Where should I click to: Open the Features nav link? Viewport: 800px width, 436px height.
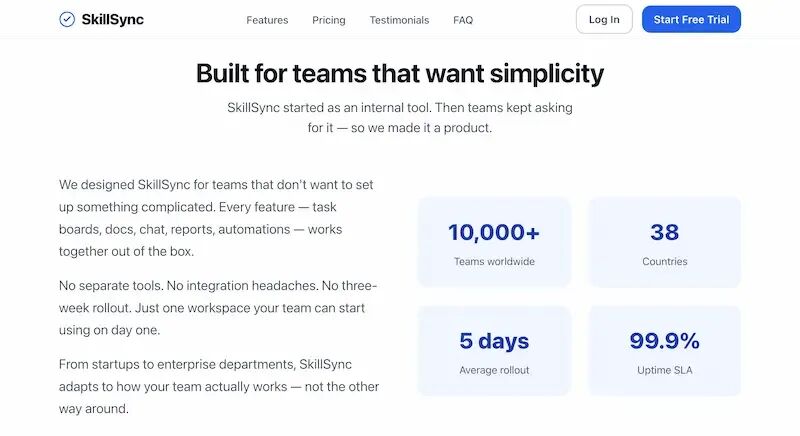click(x=267, y=20)
